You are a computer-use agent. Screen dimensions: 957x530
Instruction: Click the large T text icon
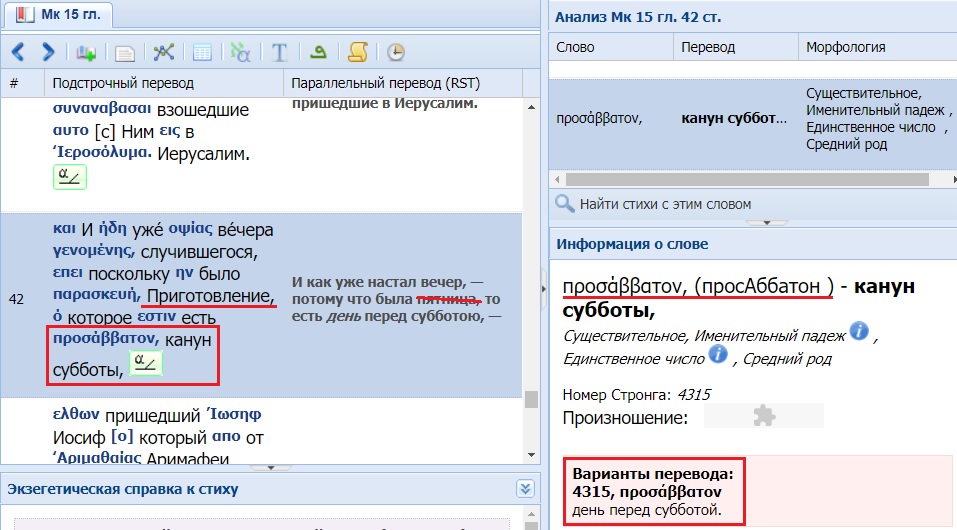click(280, 52)
